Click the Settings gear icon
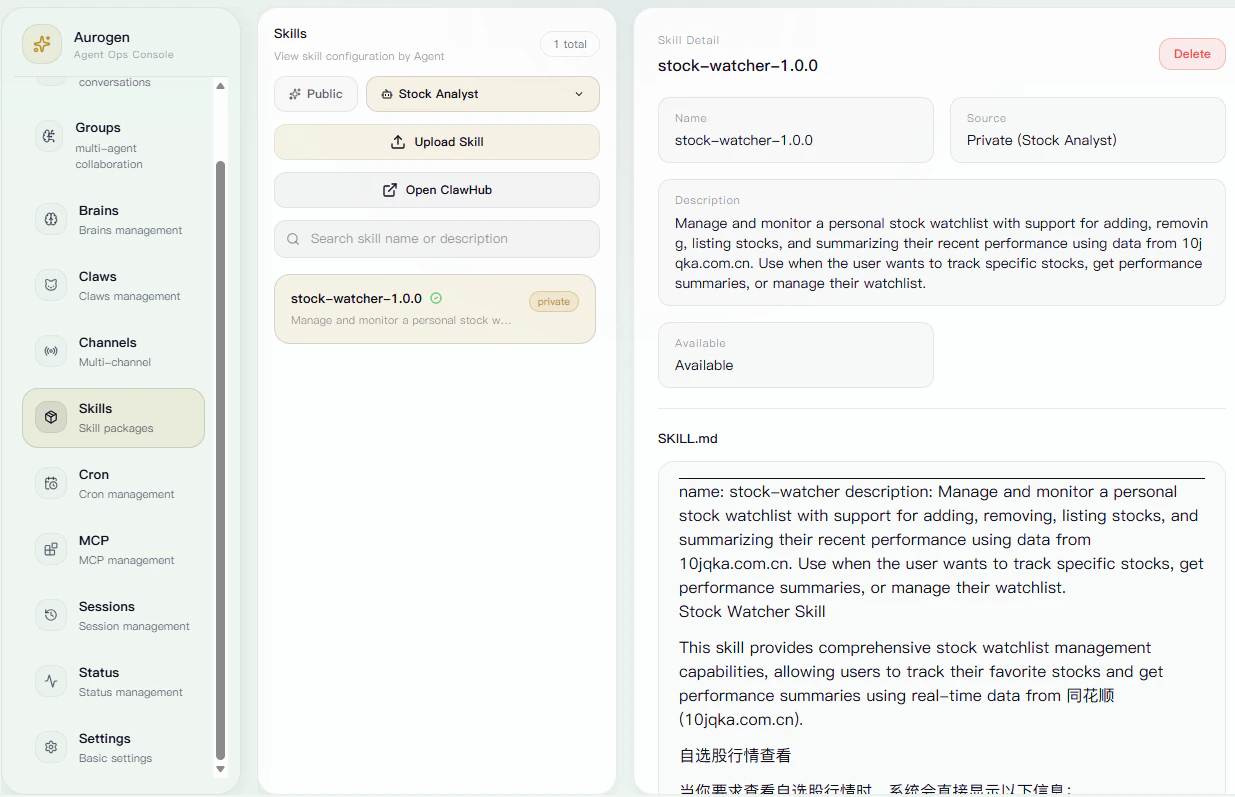Viewport: 1235px width, 797px height. click(51, 747)
